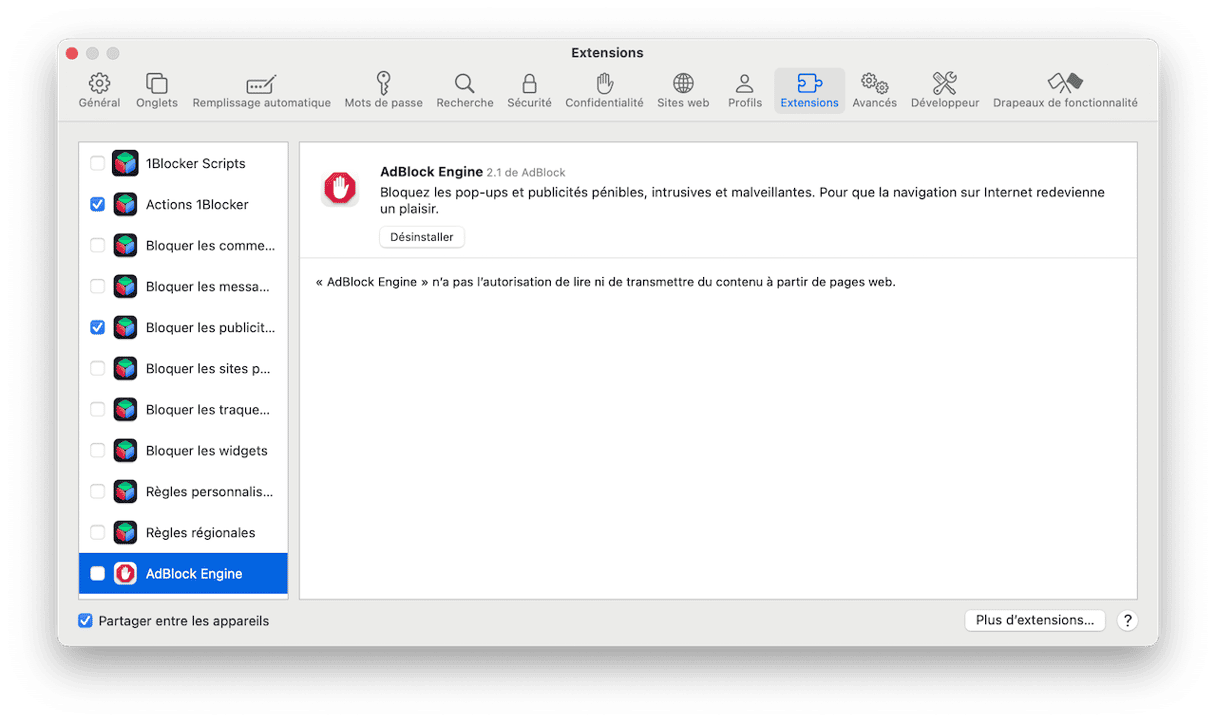
Task: Open the Sites web globe pane
Action: pos(683,90)
